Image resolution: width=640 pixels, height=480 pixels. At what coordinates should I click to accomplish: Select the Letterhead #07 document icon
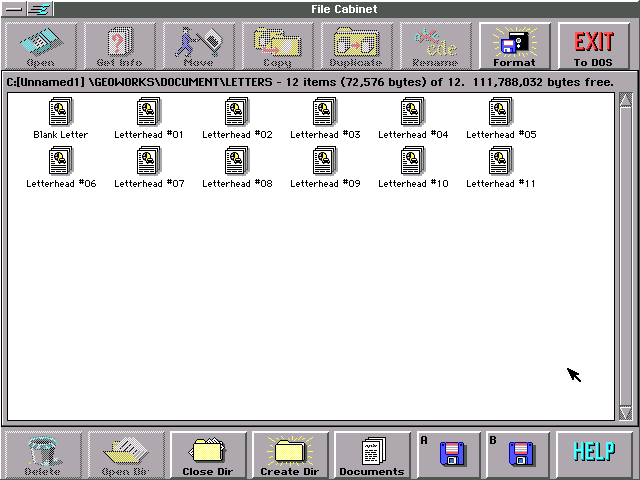149,161
